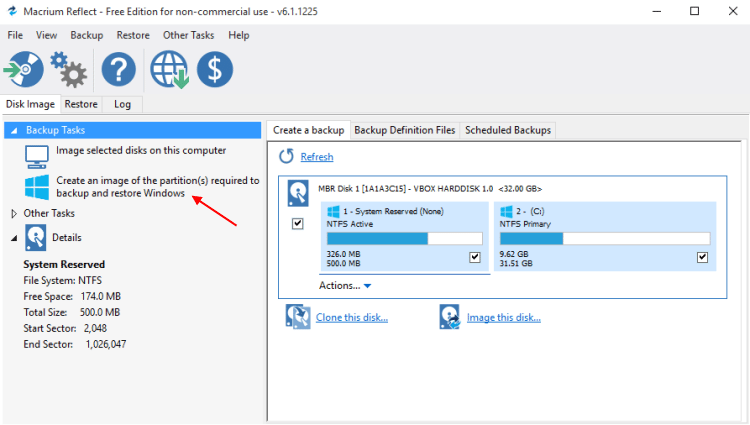Click the globe download updates icon
The width and height of the screenshot is (750, 425).
[x=169, y=70]
